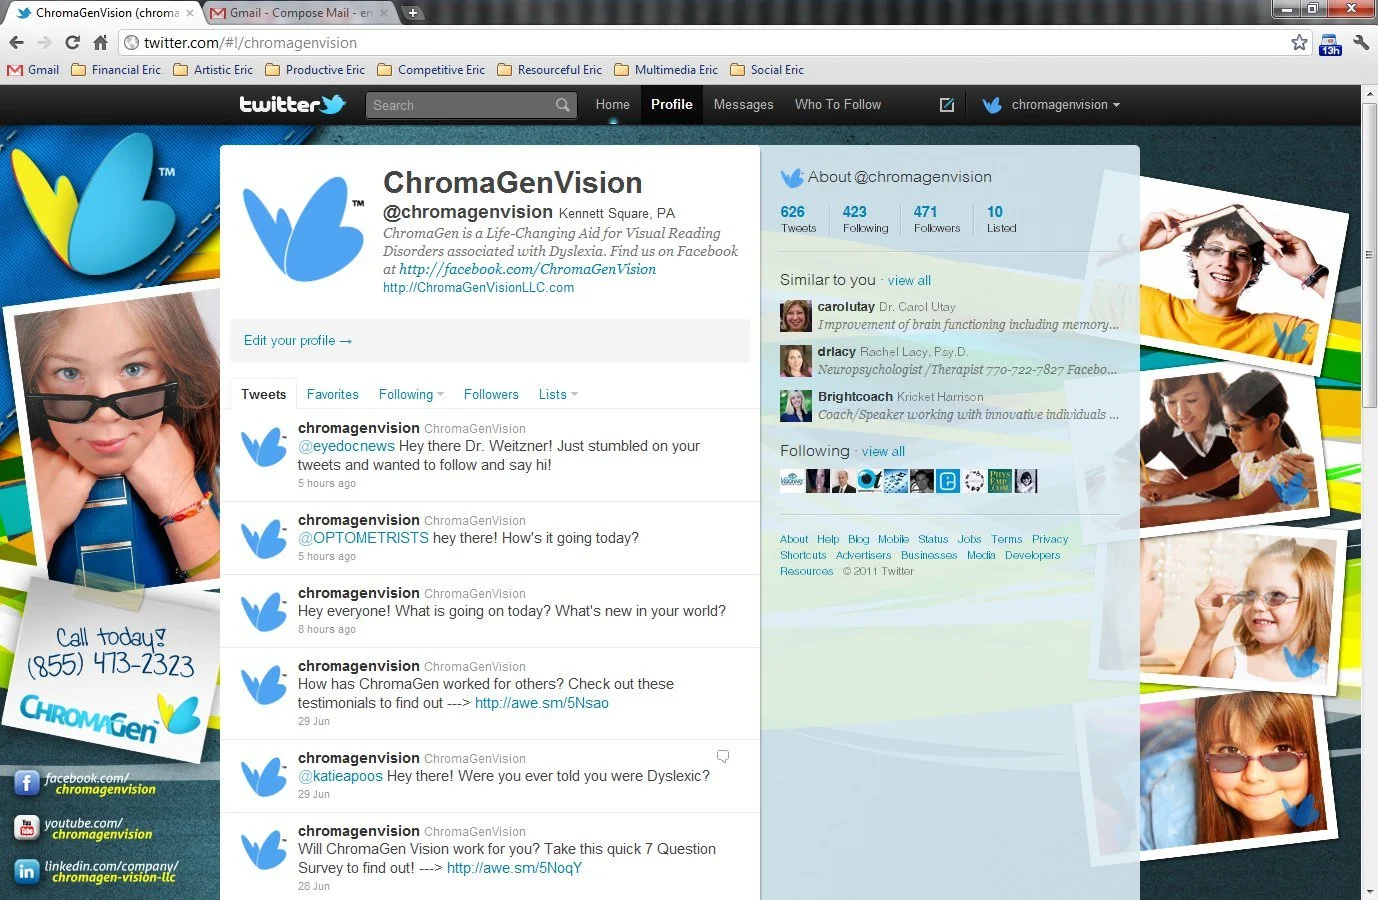The width and height of the screenshot is (1378, 900).
Task: Click Brightcoach profile avatar
Action: pyautogui.click(x=796, y=406)
